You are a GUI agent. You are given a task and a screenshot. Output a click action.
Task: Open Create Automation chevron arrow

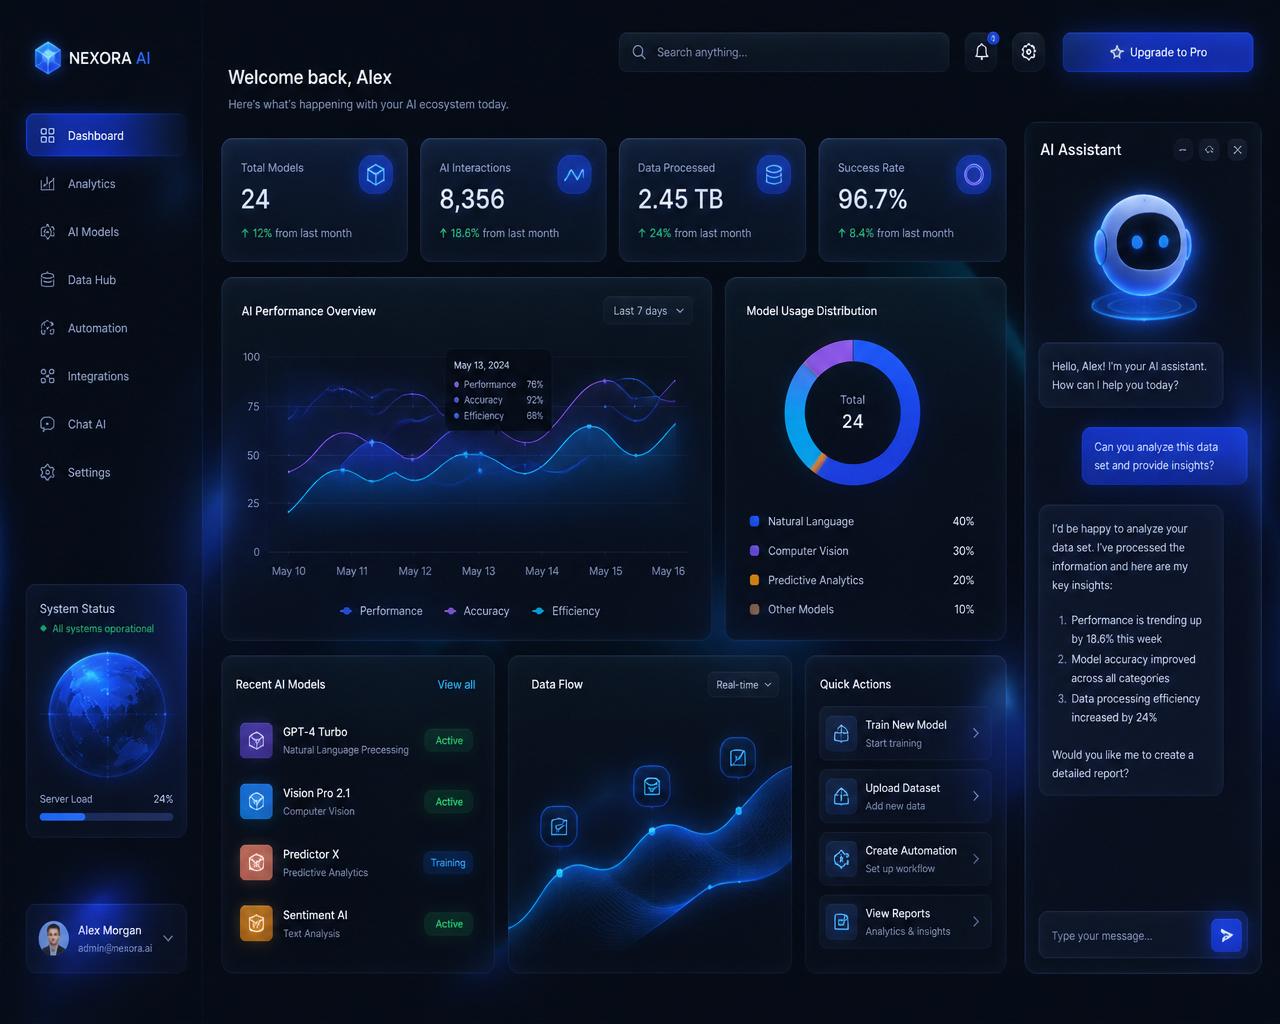click(x=976, y=859)
